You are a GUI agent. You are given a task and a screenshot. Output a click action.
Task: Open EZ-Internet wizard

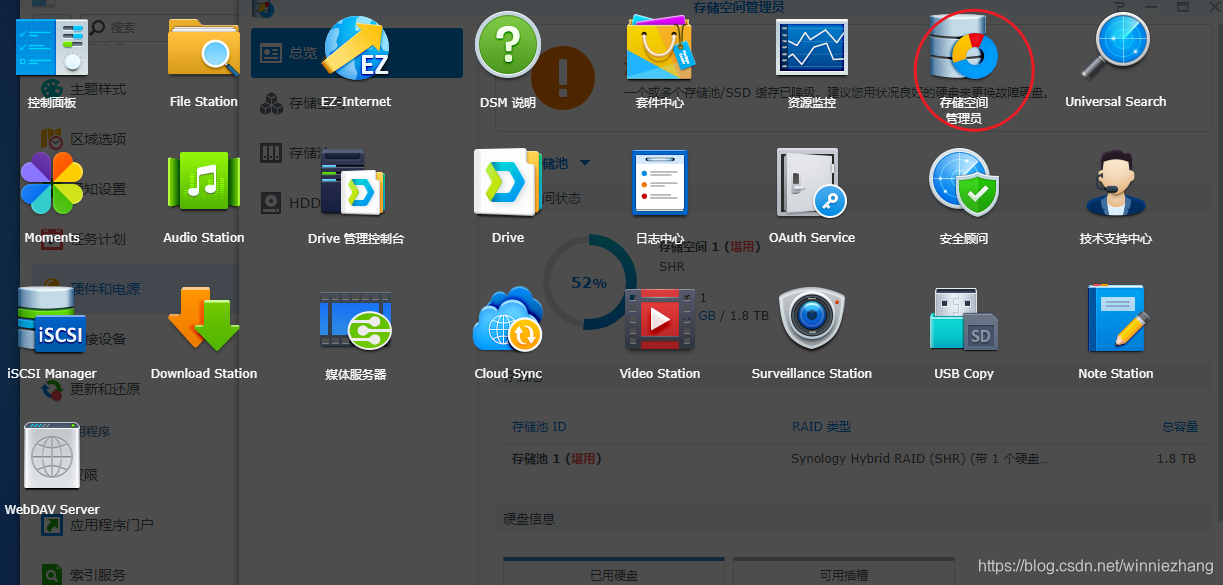(x=356, y=48)
